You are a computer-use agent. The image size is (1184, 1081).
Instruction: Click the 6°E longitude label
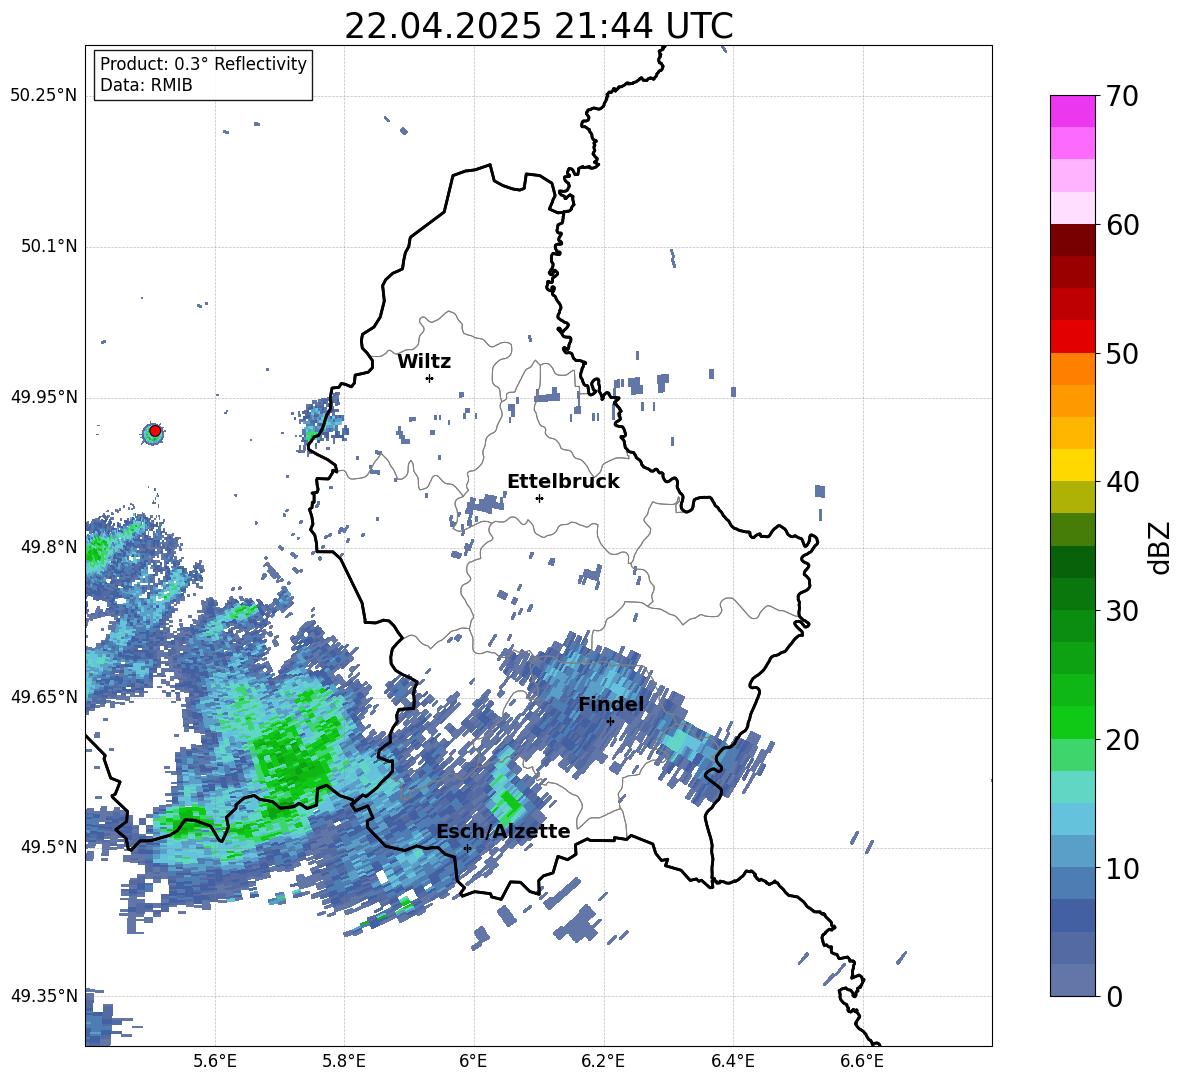(473, 1061)
